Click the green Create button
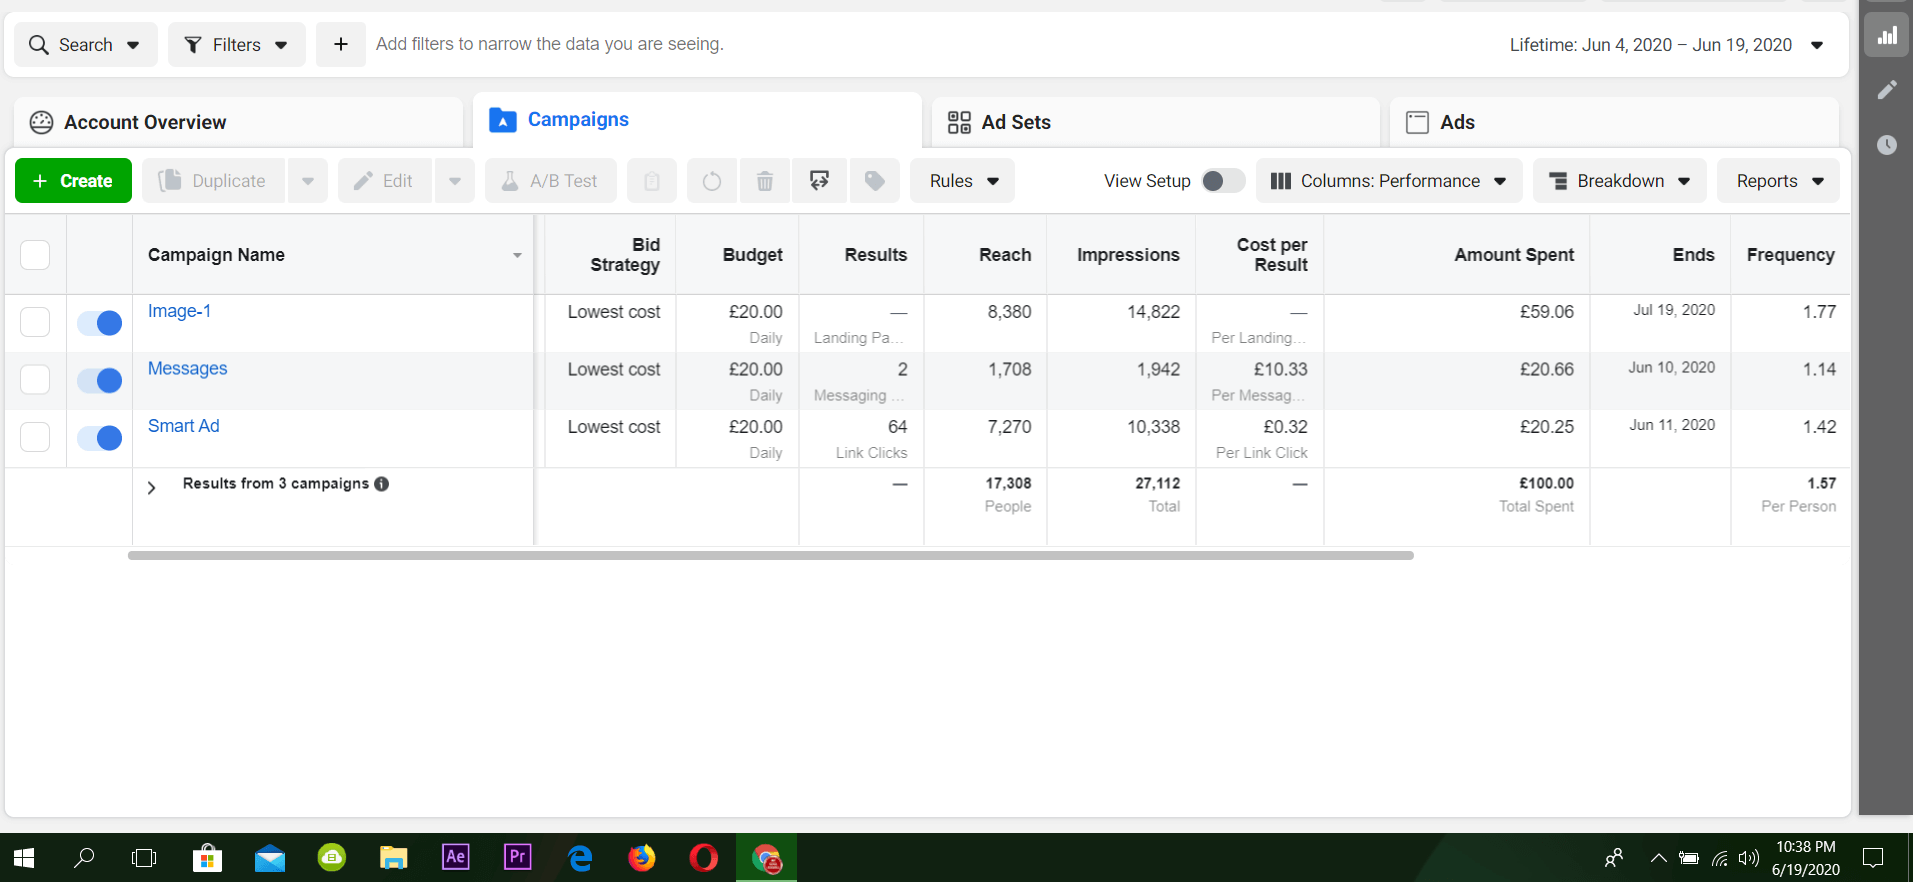Image resolution: width=1913 pixels, height=882 pixels. click(x=73, y=181)
